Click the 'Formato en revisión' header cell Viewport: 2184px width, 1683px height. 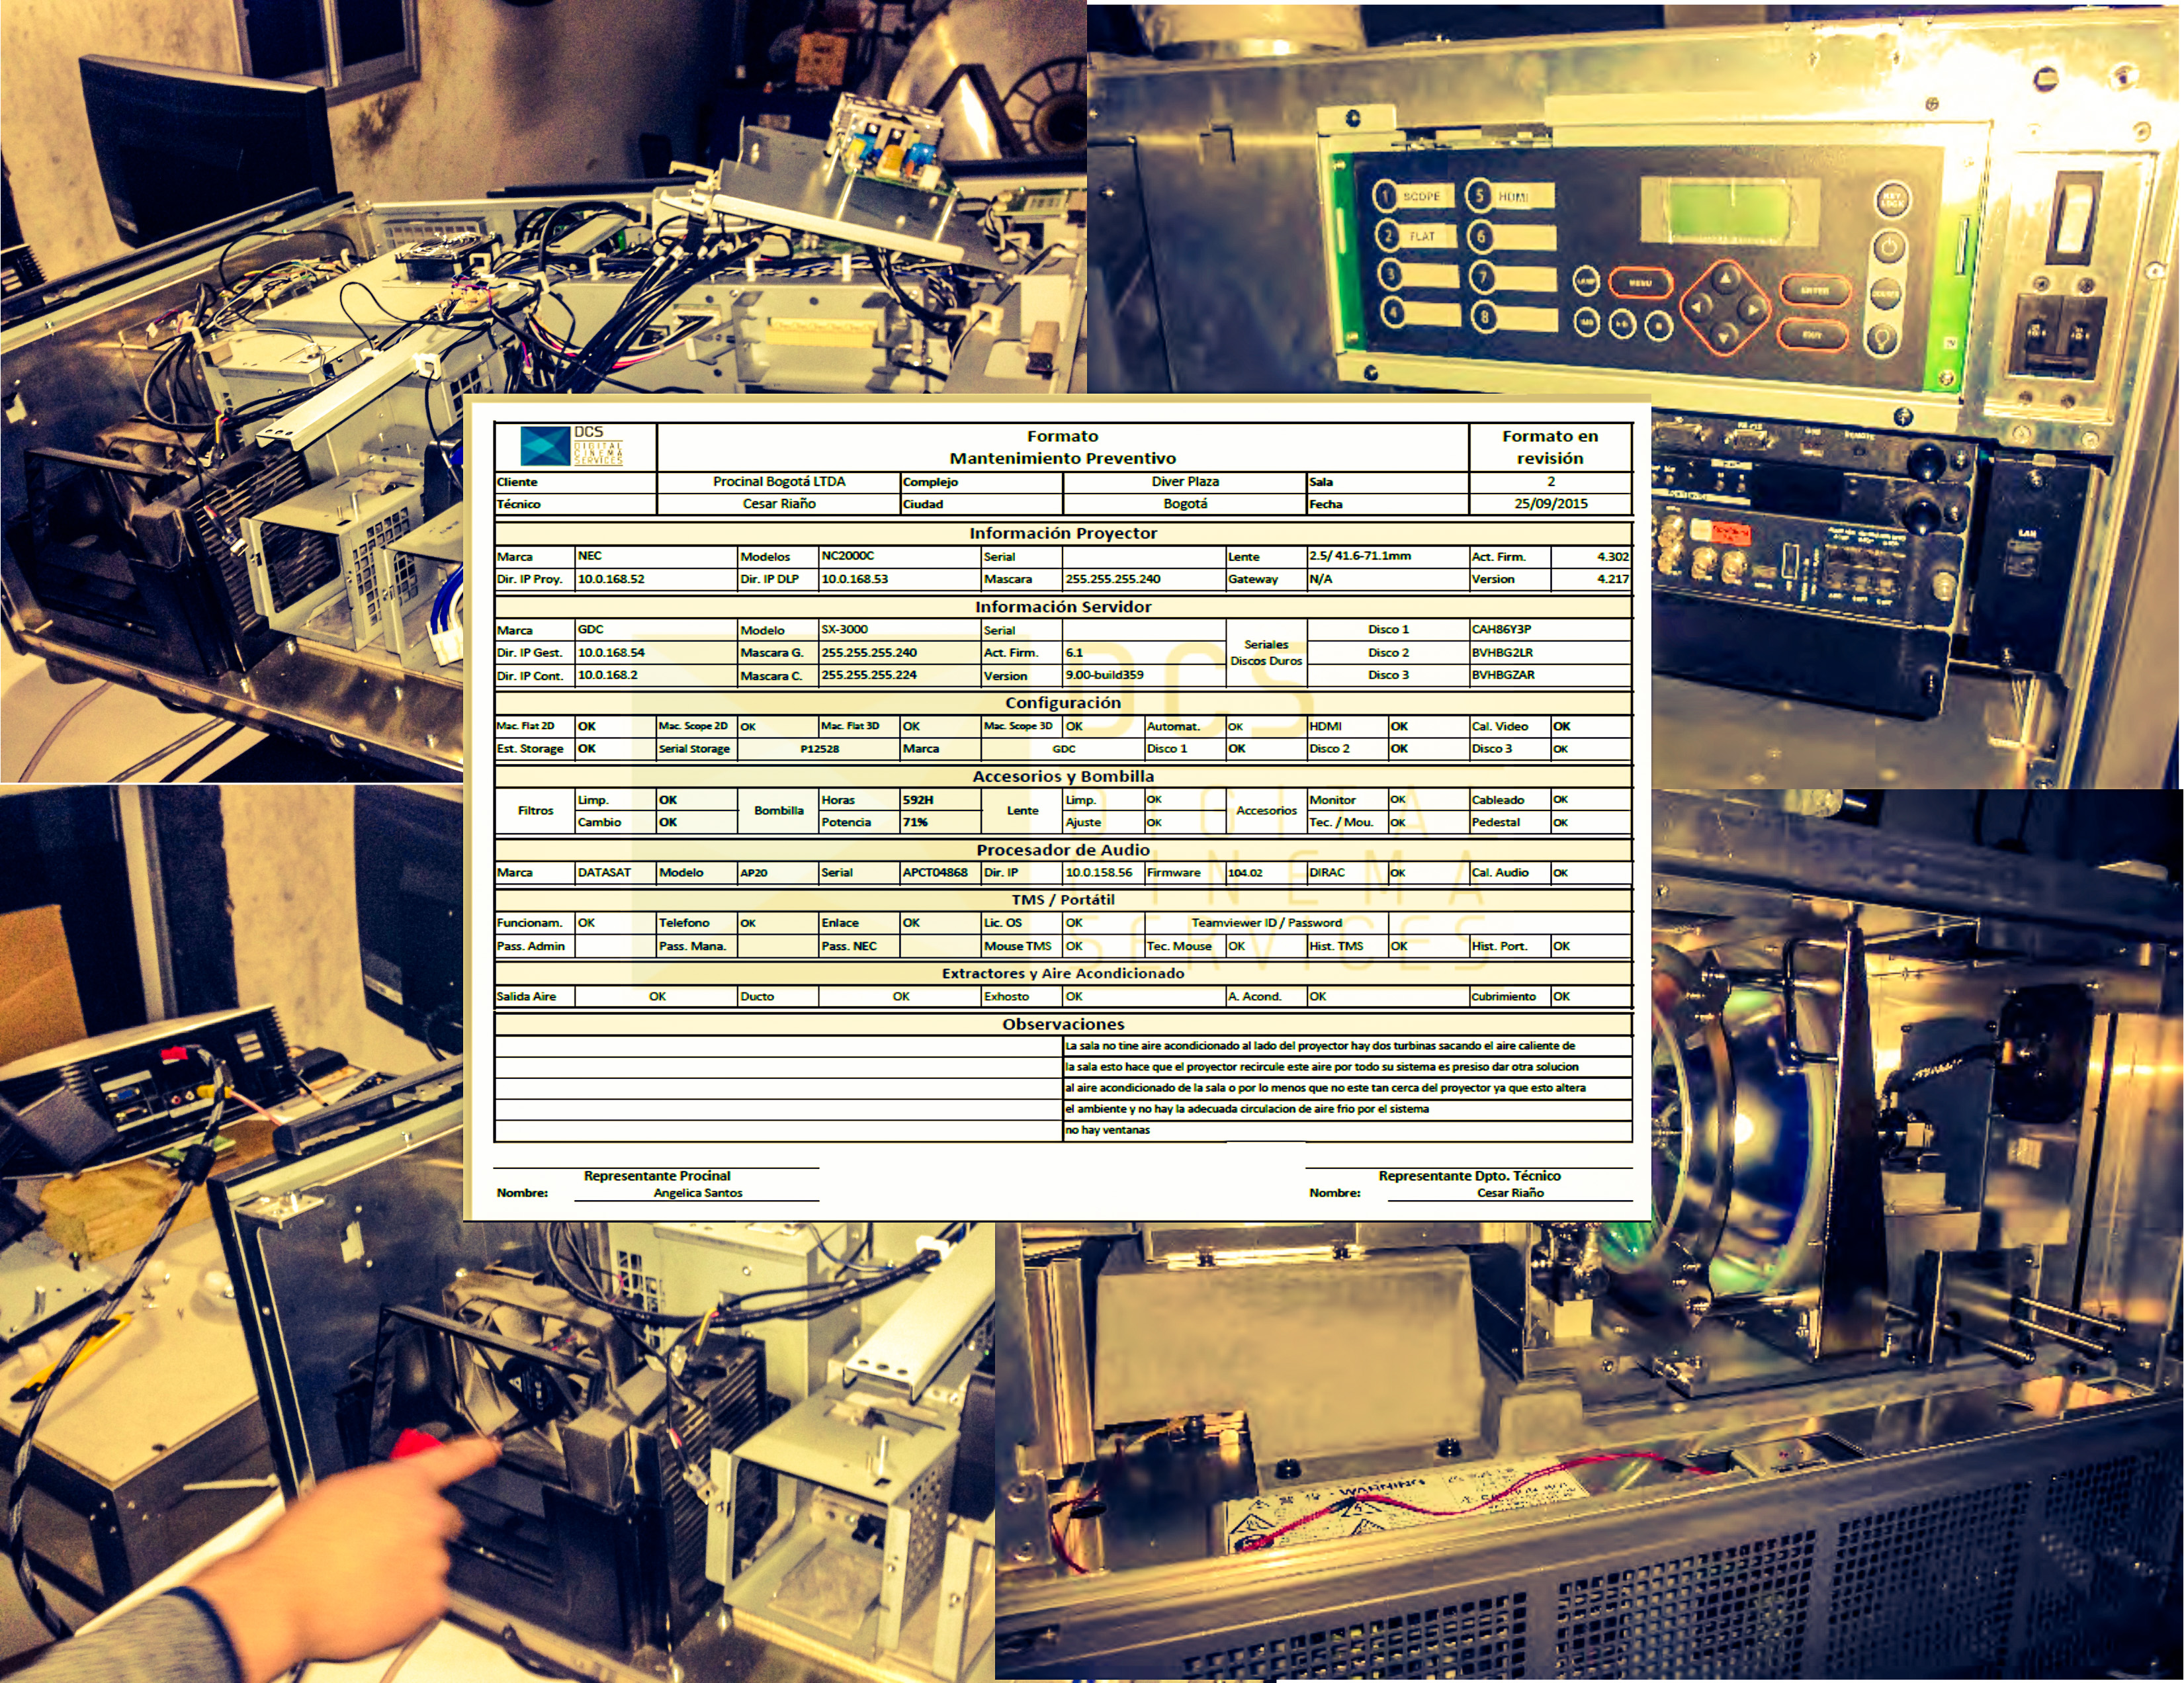(1550, 447)
